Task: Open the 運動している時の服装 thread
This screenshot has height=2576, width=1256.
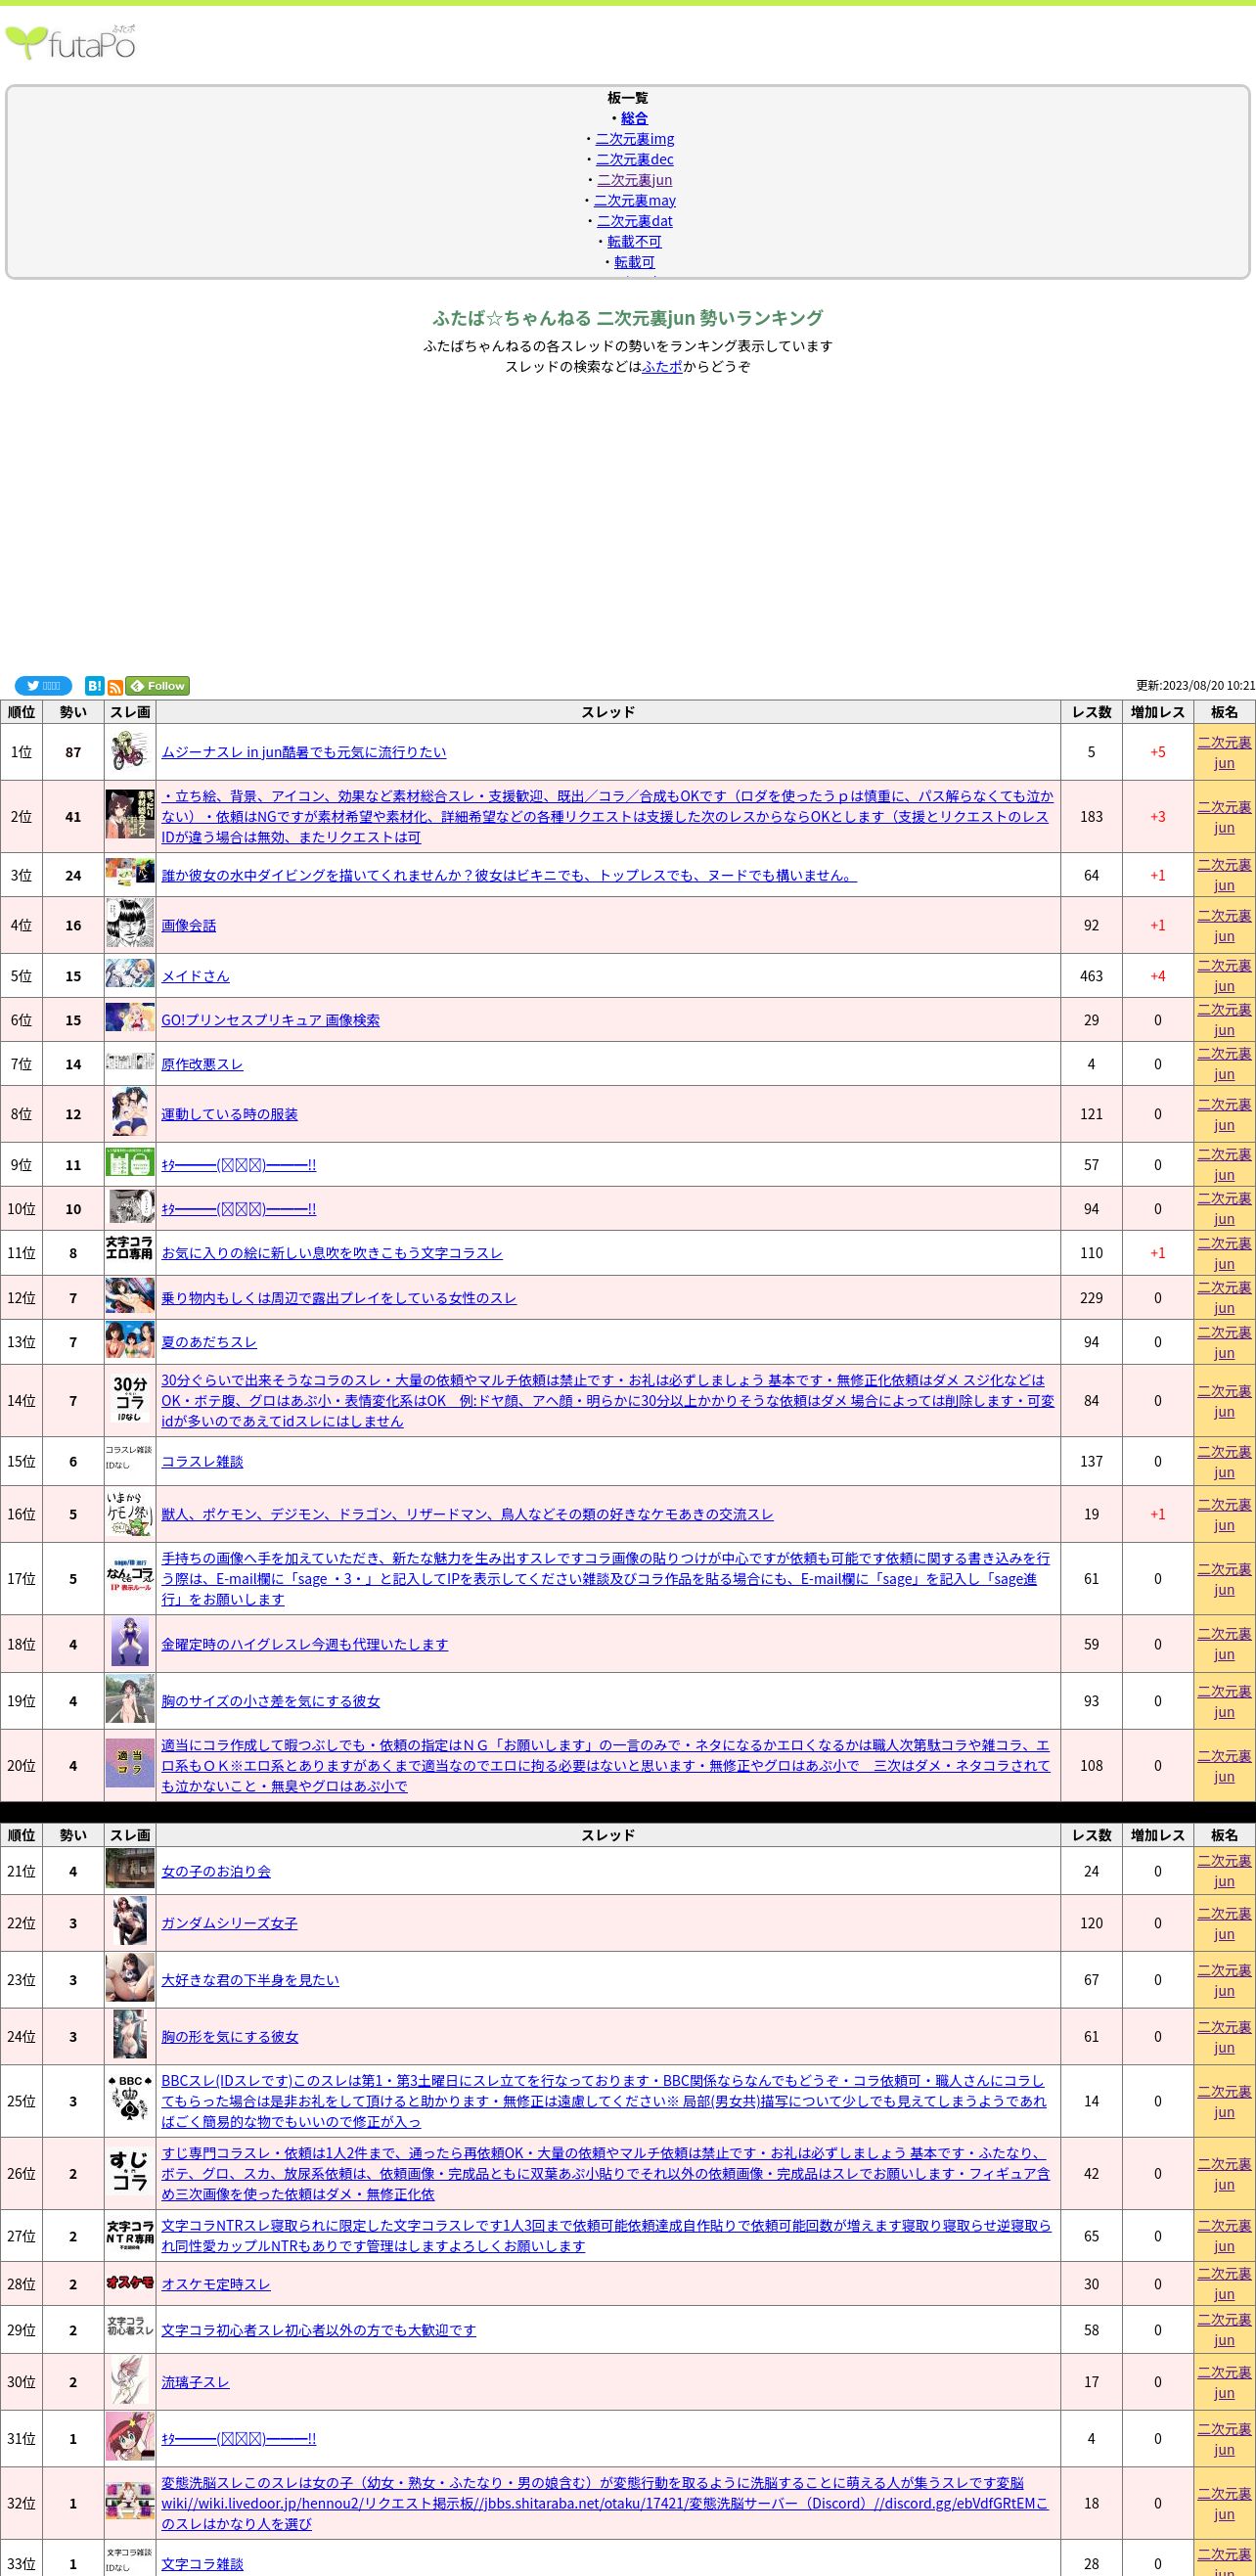Action: point(230,1114)
